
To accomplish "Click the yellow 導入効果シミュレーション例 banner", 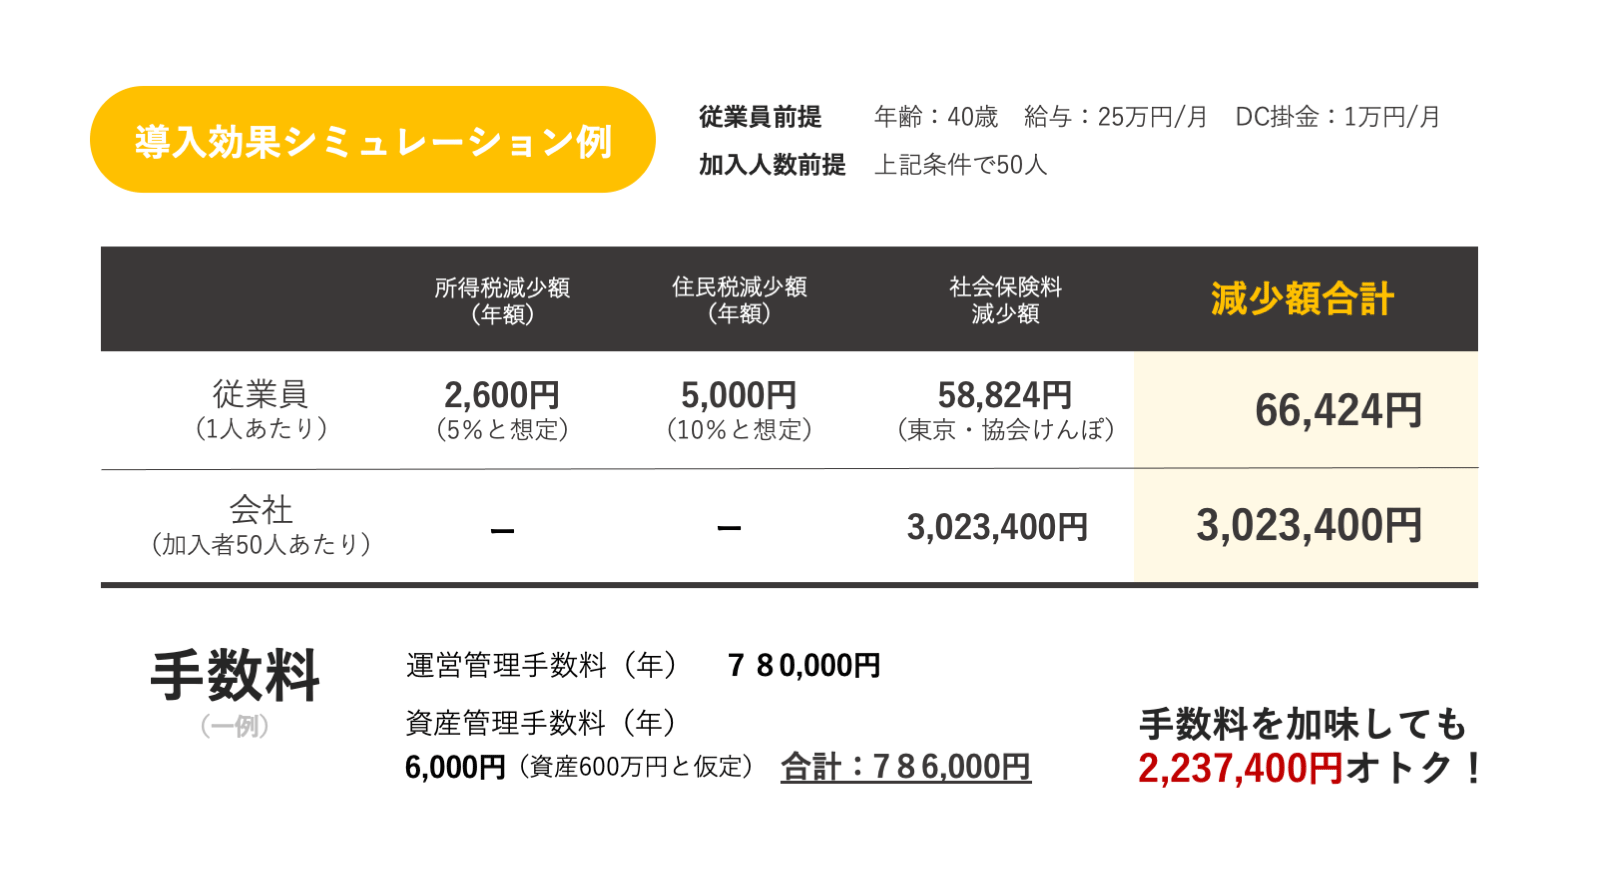I will (372, 140).
